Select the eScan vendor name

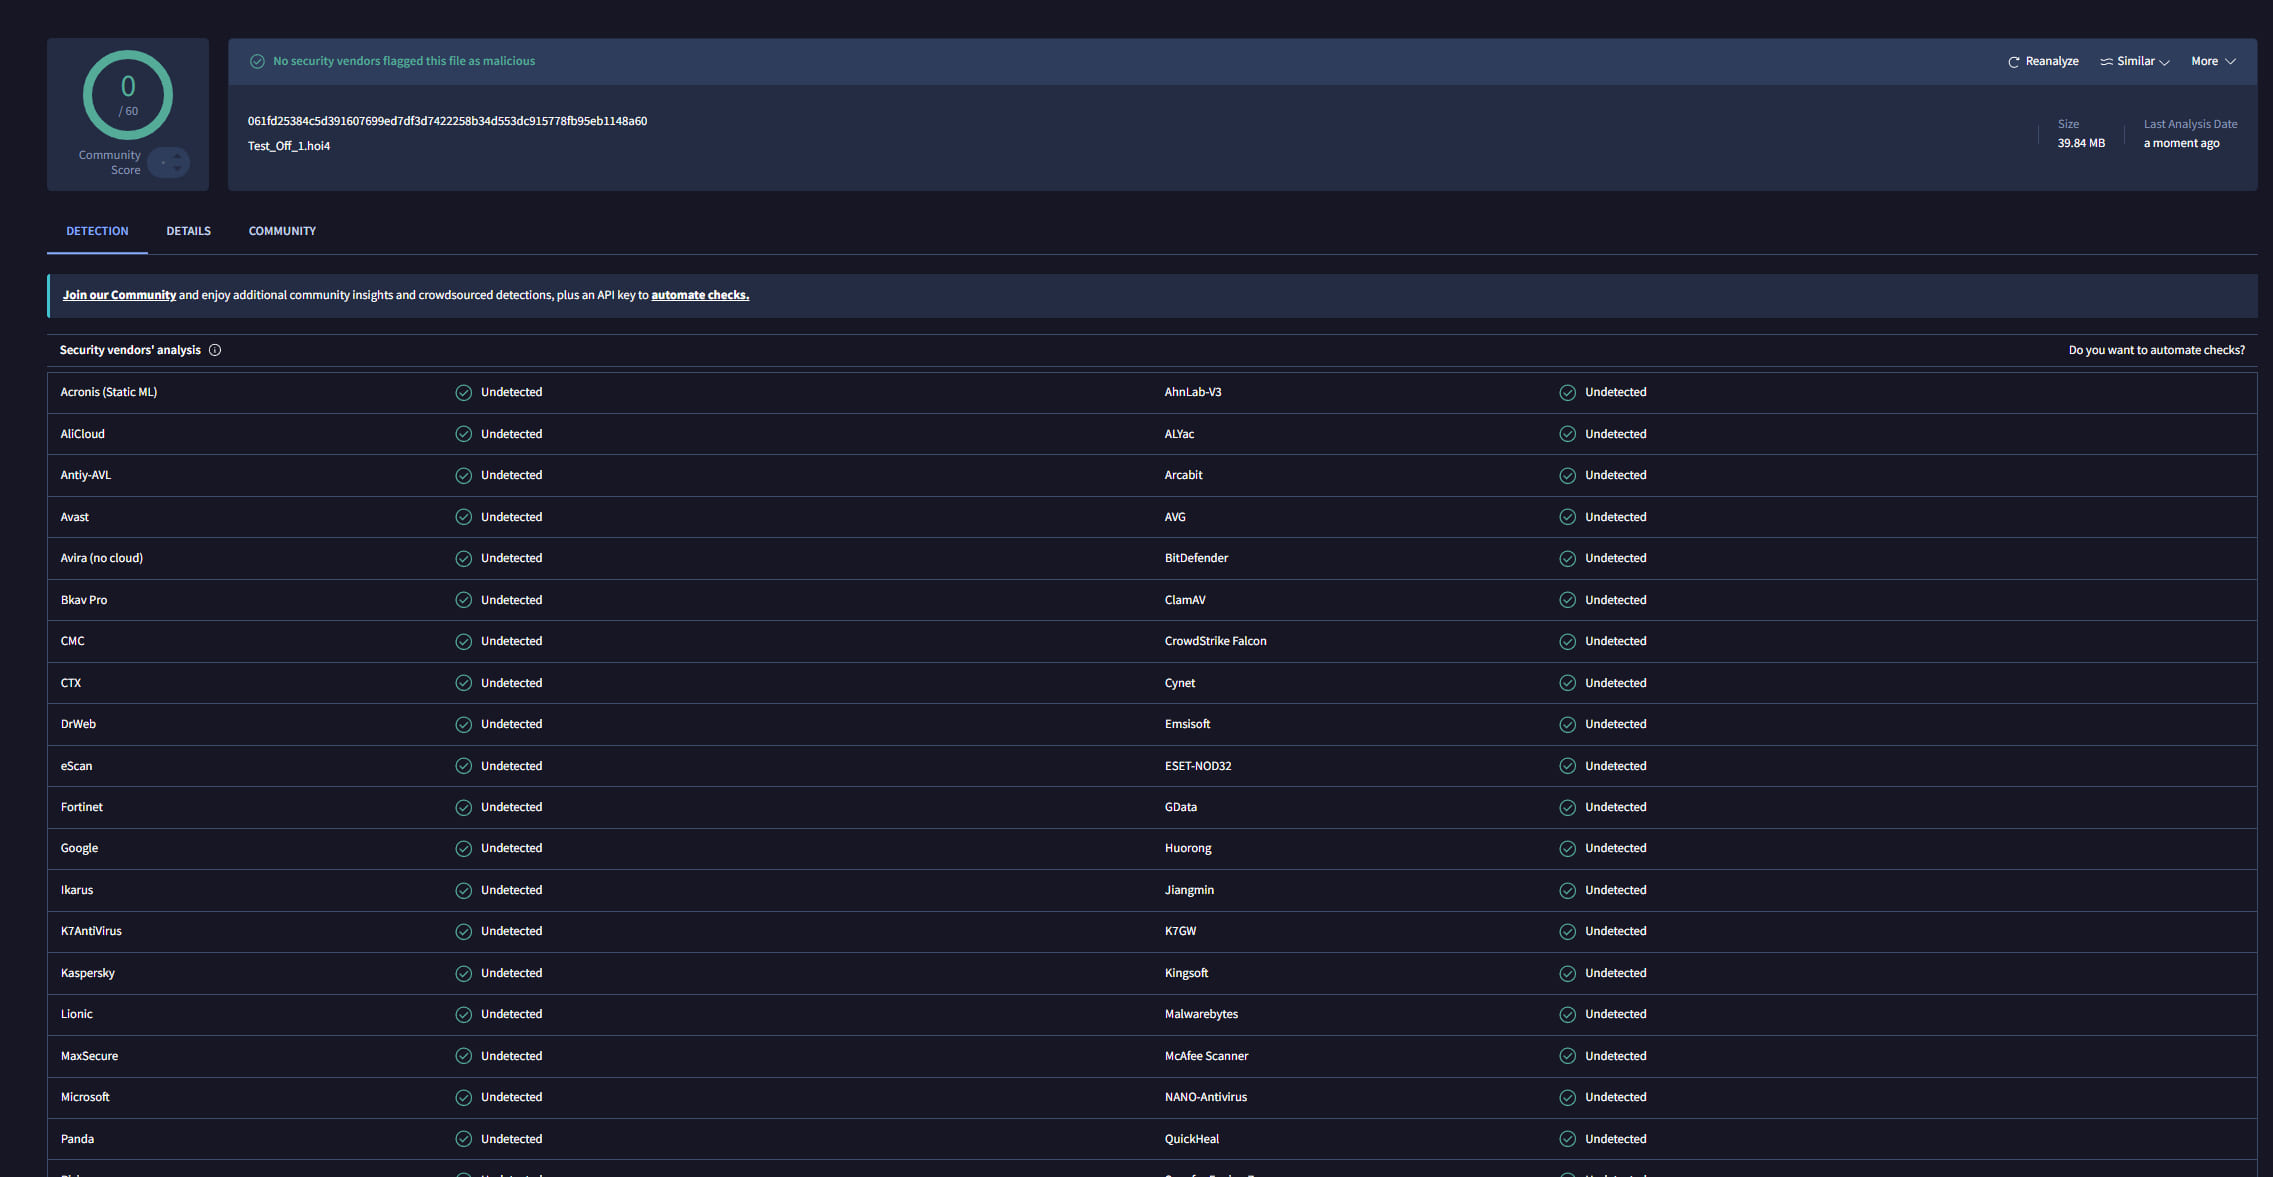point(76,766)
